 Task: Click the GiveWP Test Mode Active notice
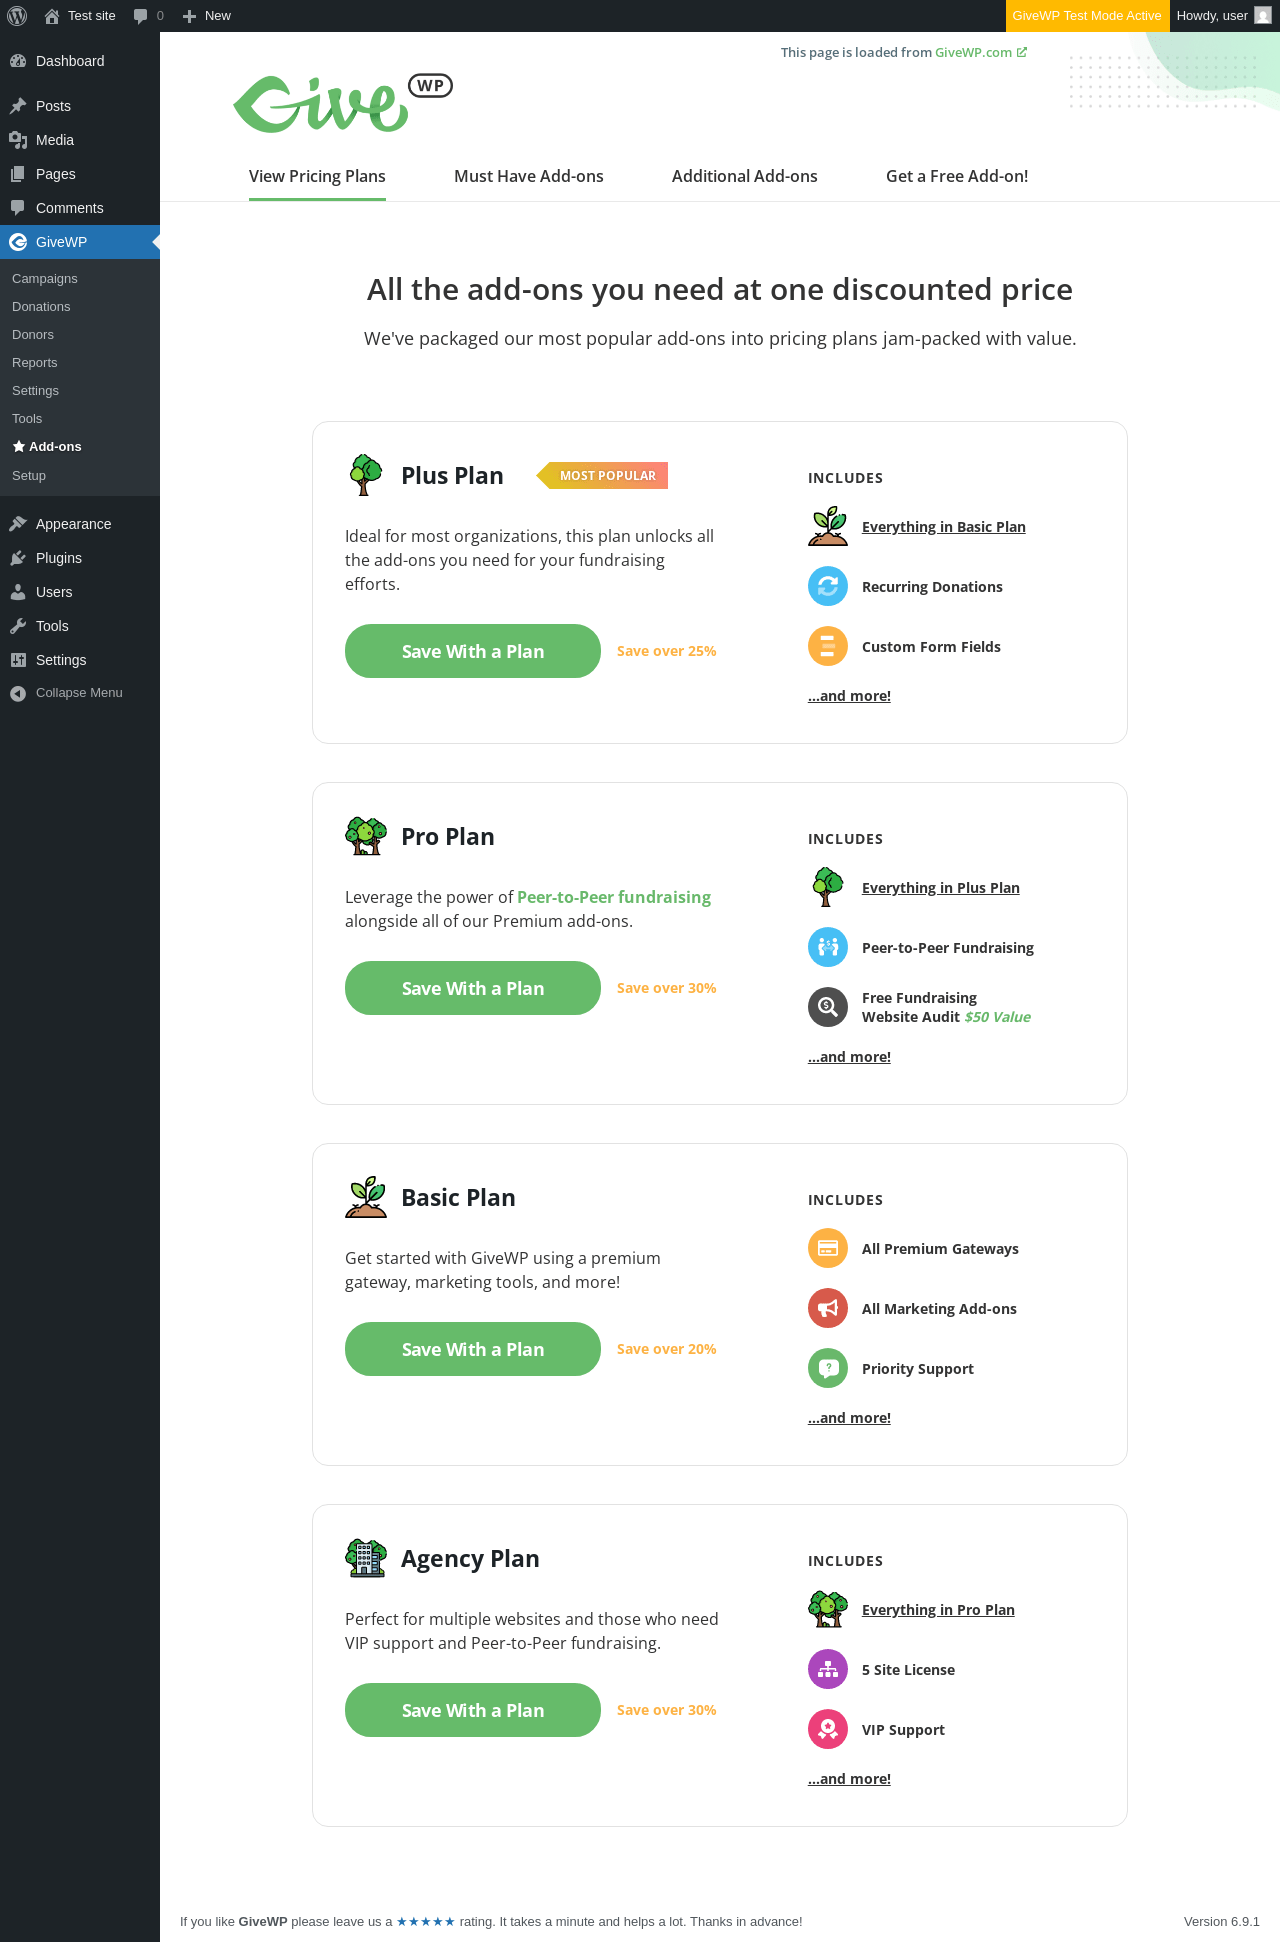point(1087,16)
